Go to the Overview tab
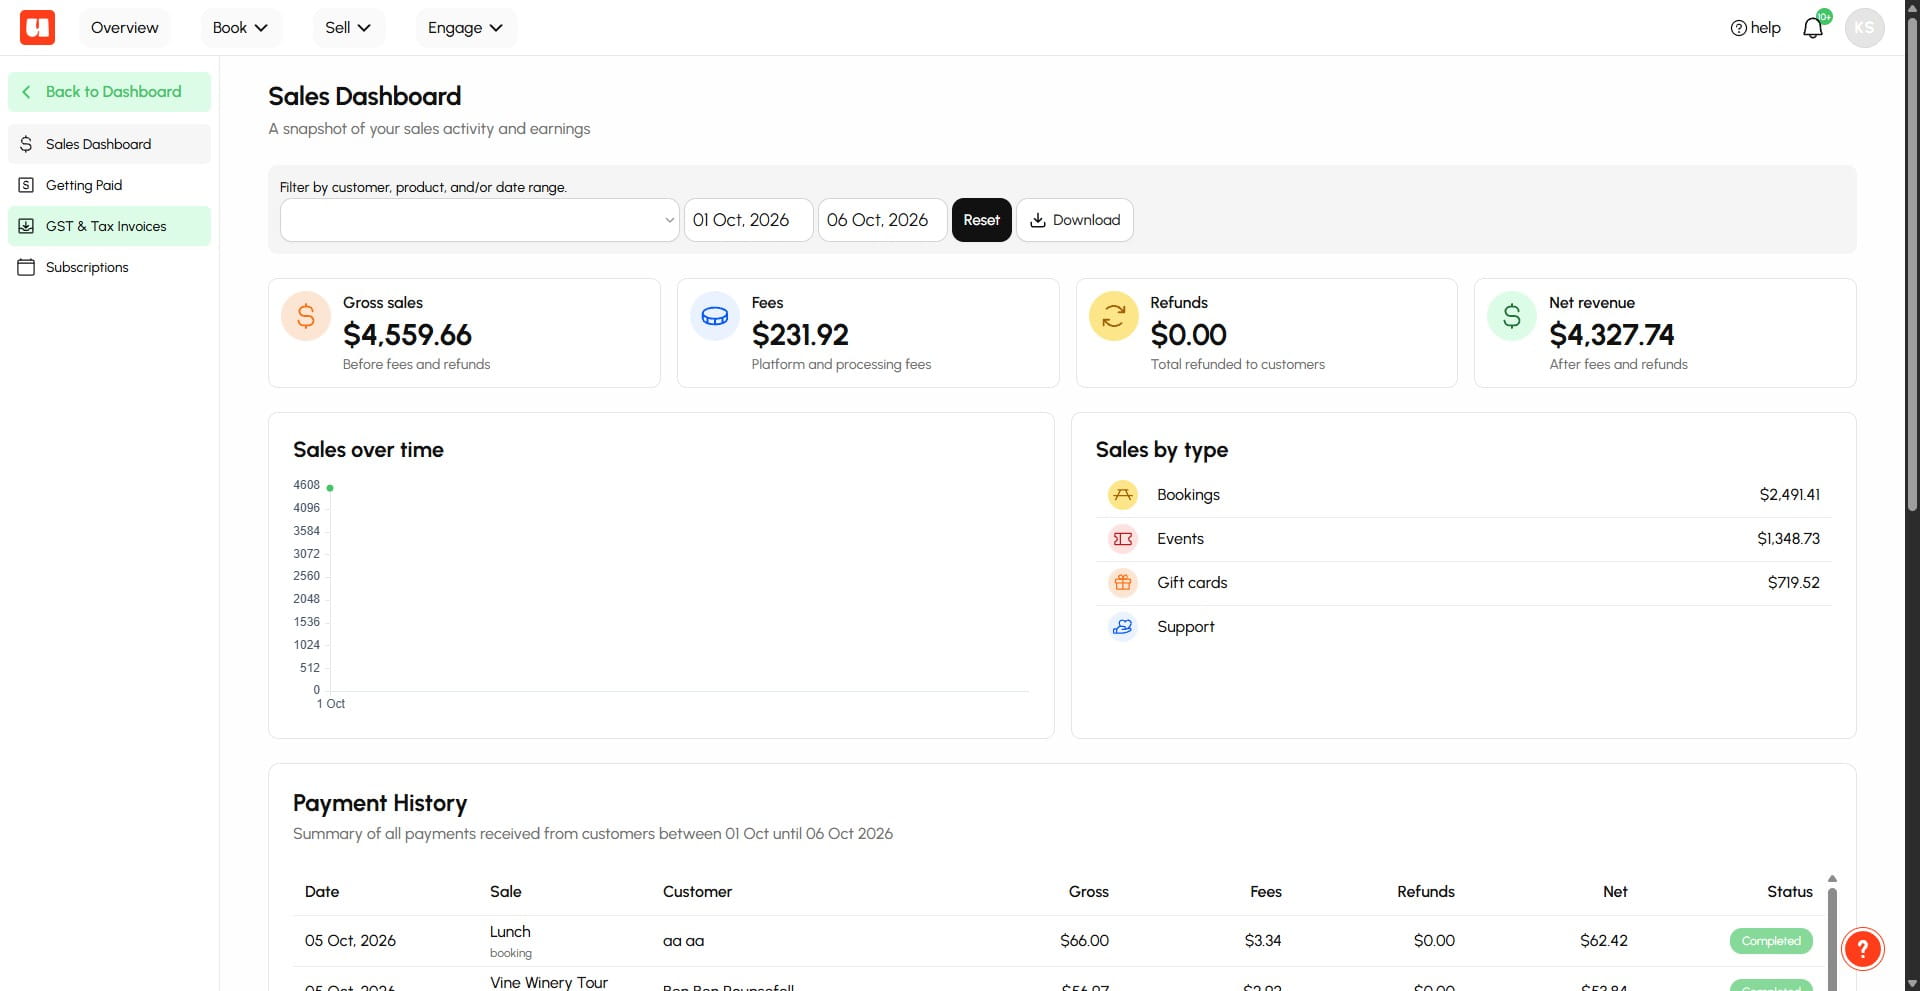Screen dimensions: 1920x991 coord(124,28)
